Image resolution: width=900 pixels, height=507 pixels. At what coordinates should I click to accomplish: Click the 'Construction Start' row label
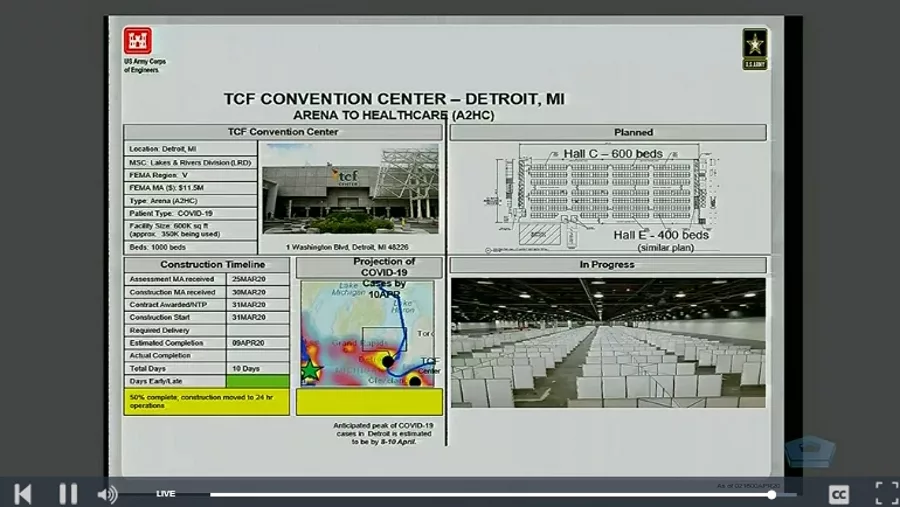click(x=175, y=318)
